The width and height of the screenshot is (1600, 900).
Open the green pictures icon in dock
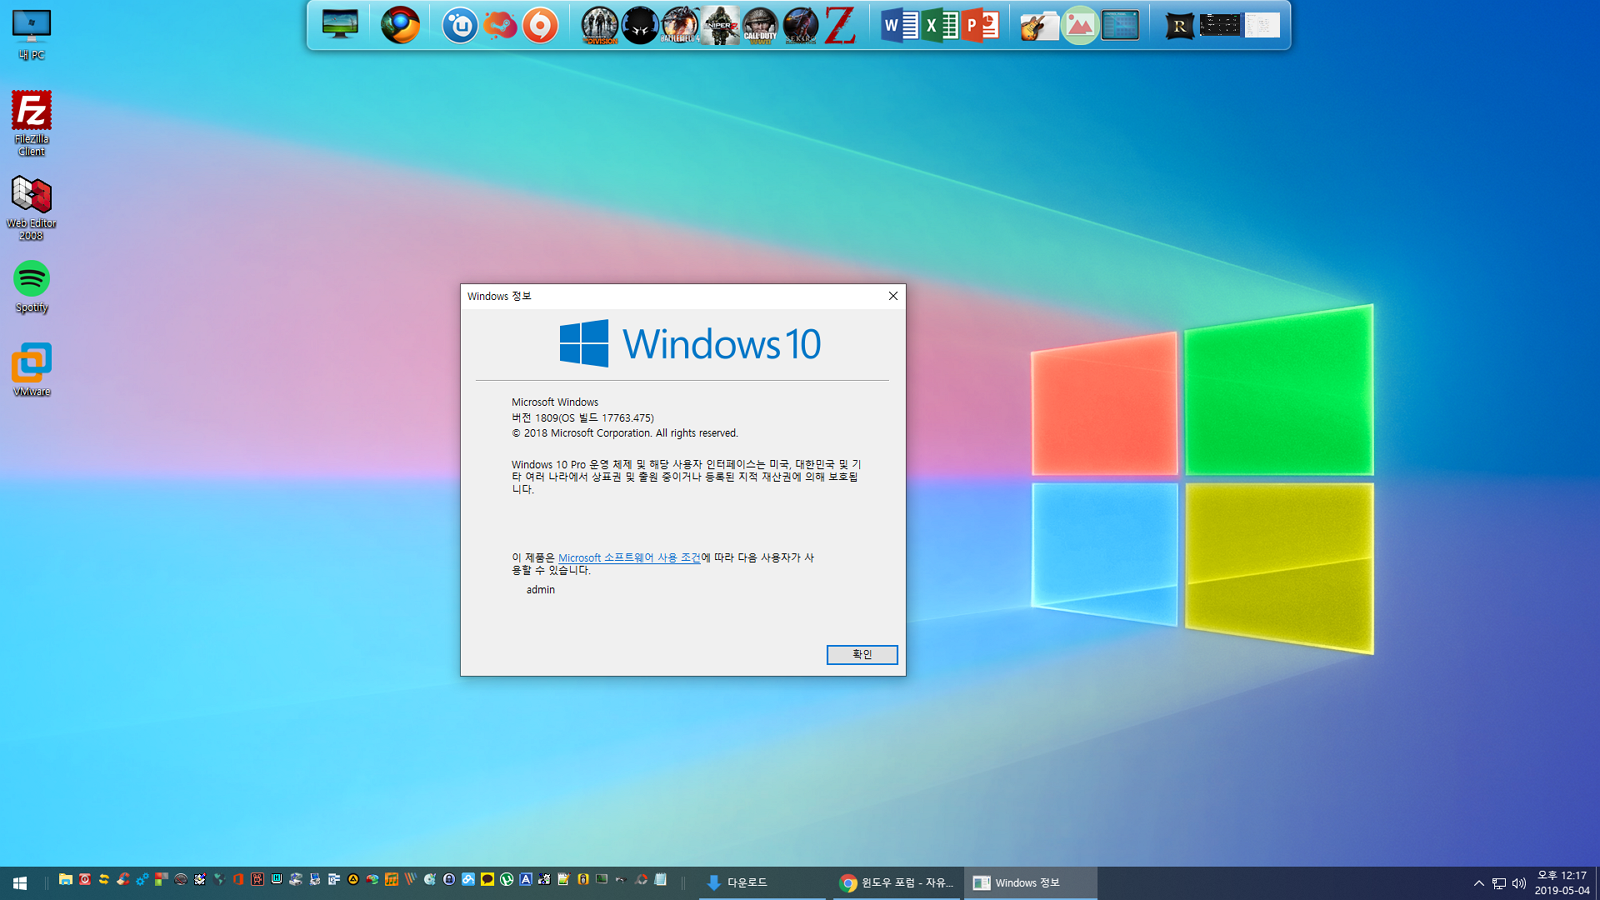pyautogui.click(x=1080, y=25)
